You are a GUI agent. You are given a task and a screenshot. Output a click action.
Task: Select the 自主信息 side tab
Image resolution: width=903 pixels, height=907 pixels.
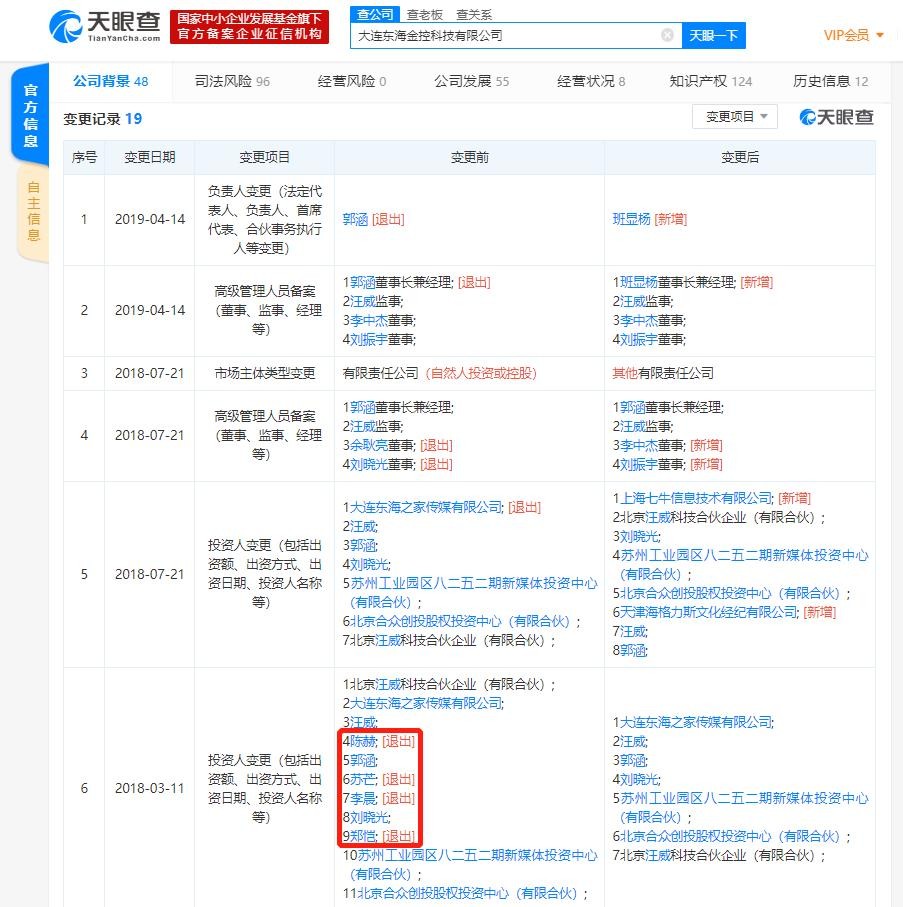[x=33, y=211]
